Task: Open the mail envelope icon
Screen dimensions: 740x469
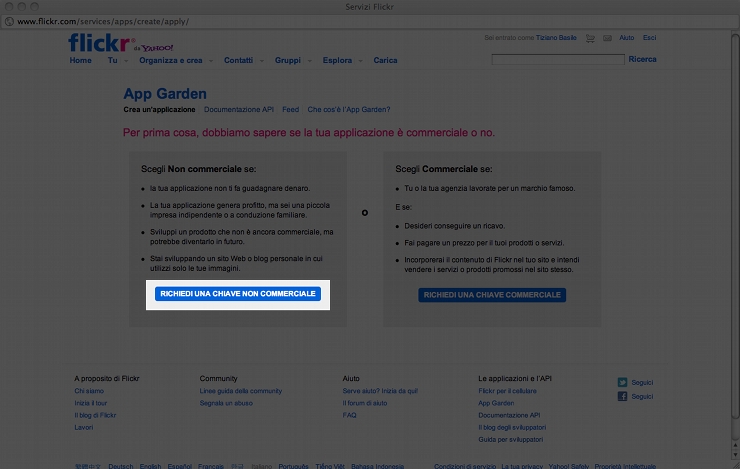Action: [607, 38]
